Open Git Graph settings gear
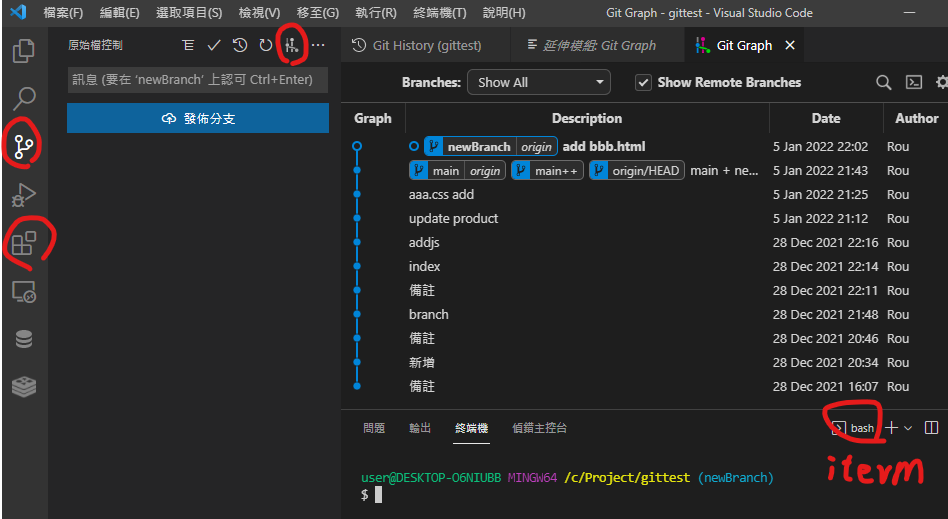This screenshot has height=519, width=948. point(941,82)
